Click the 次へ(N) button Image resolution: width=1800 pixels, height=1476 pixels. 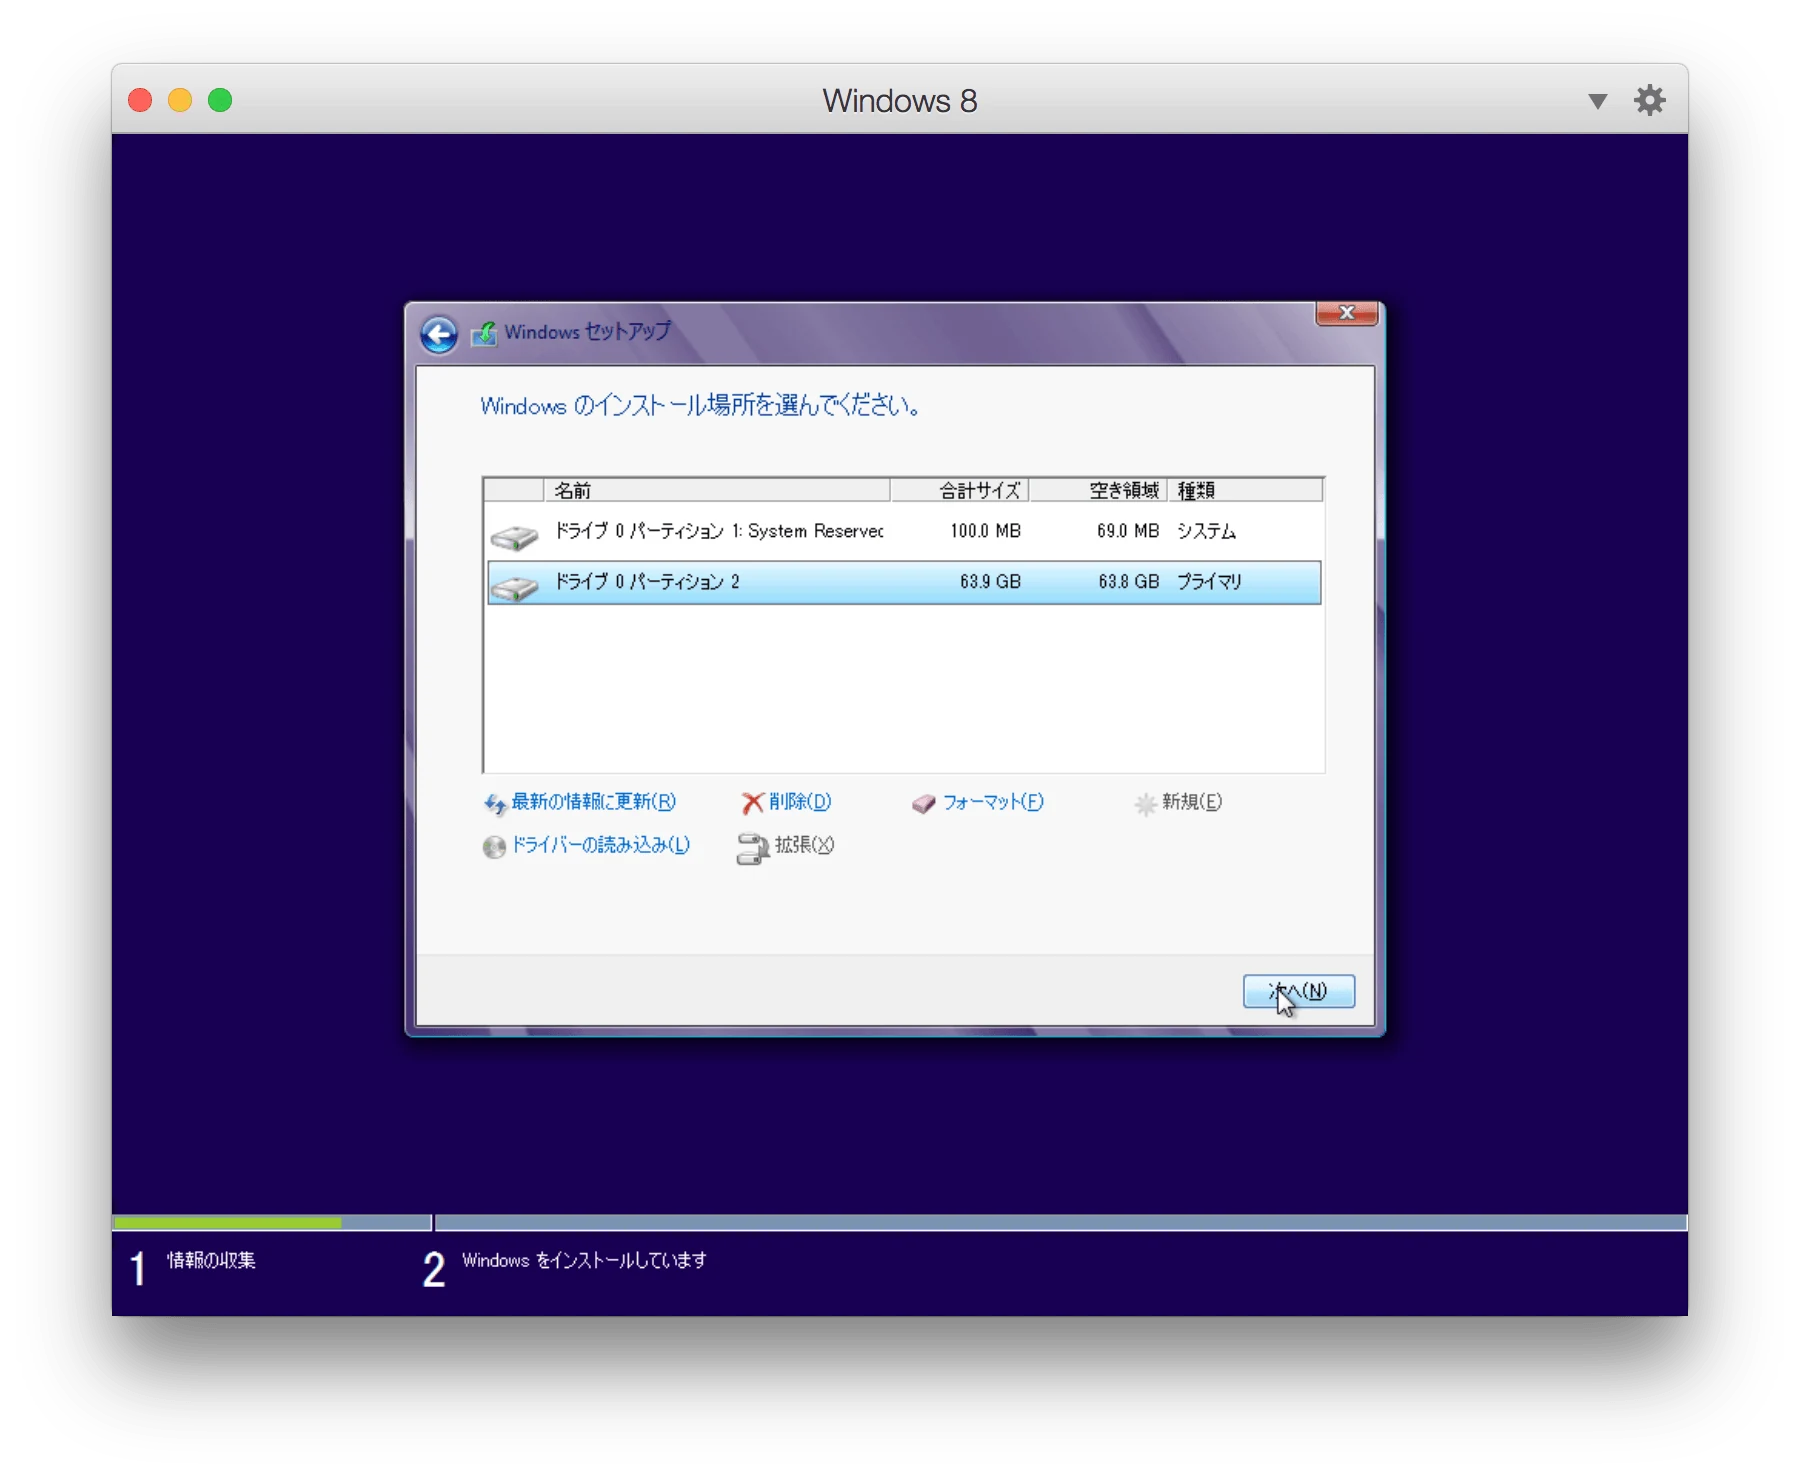click(1299, 991)
